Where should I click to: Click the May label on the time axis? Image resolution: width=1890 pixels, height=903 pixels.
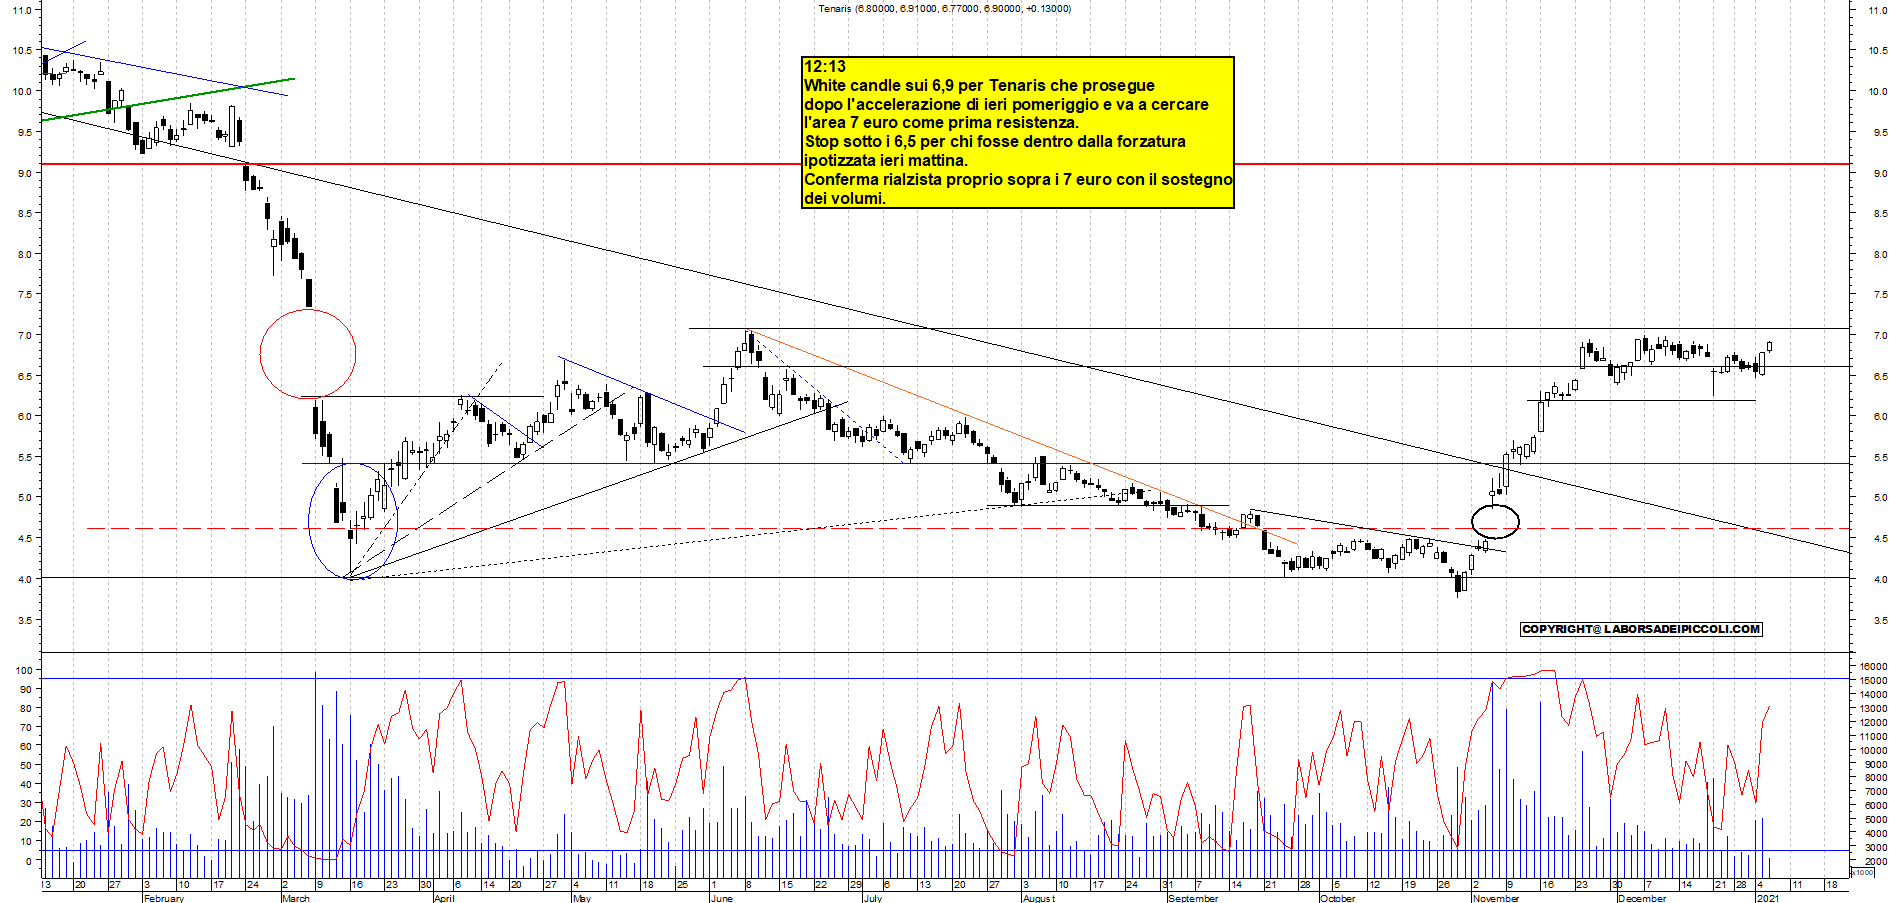pos(582,898)
